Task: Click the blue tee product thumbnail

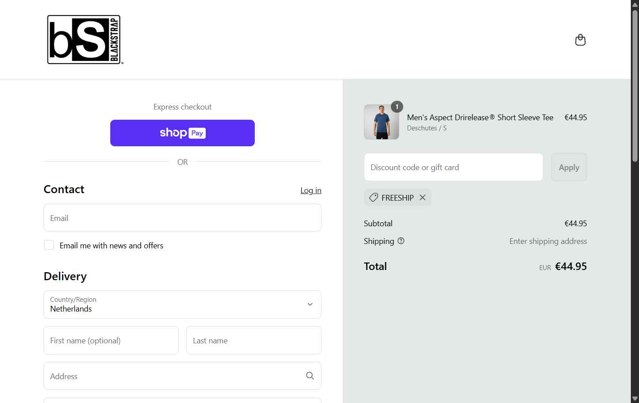Action: point(381,122)
